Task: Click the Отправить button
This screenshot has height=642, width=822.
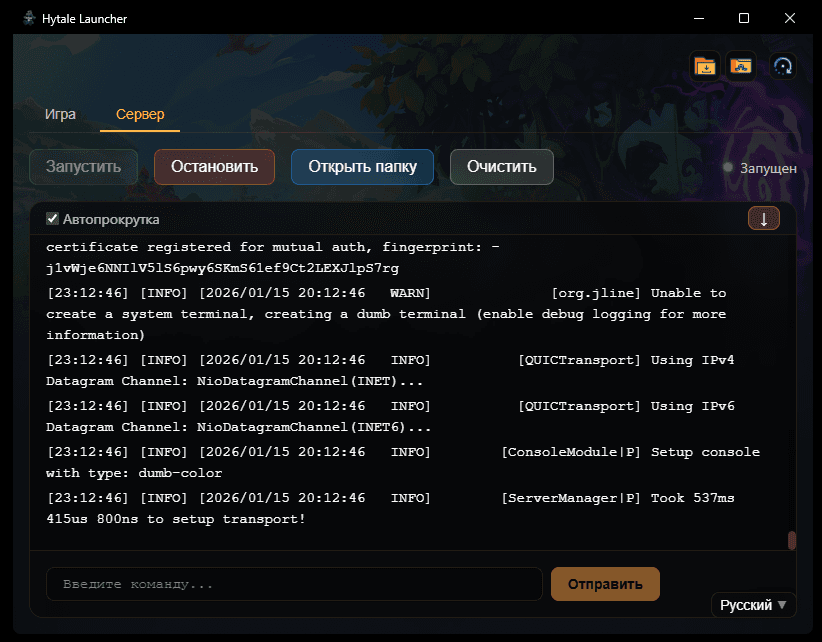Action: (x=605, y=584)
